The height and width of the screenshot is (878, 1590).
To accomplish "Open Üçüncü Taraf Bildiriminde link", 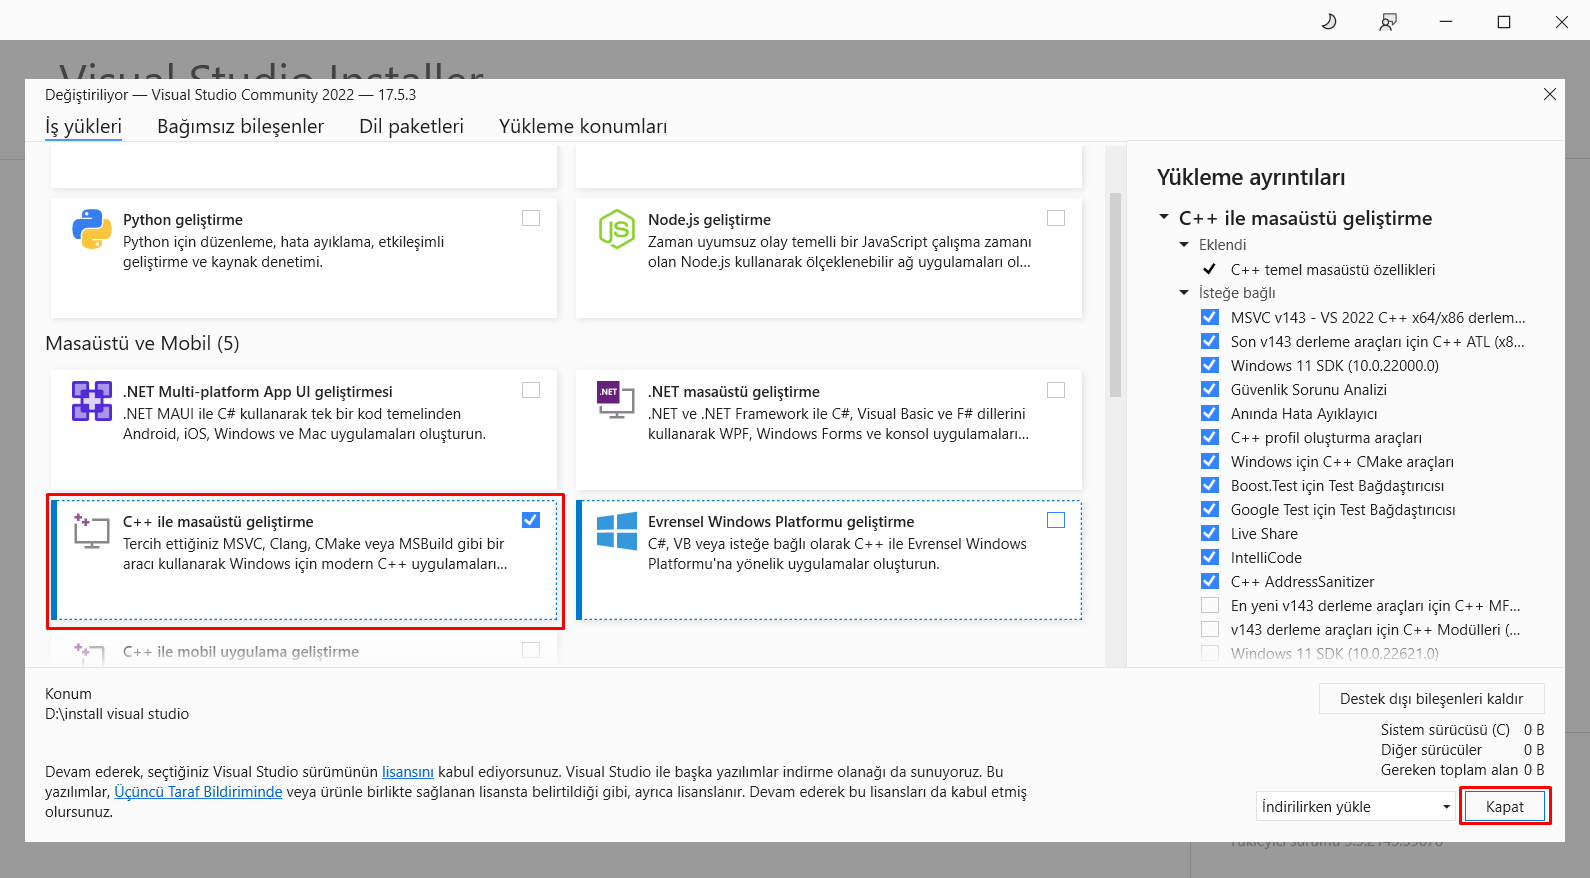I will (198, 792).
